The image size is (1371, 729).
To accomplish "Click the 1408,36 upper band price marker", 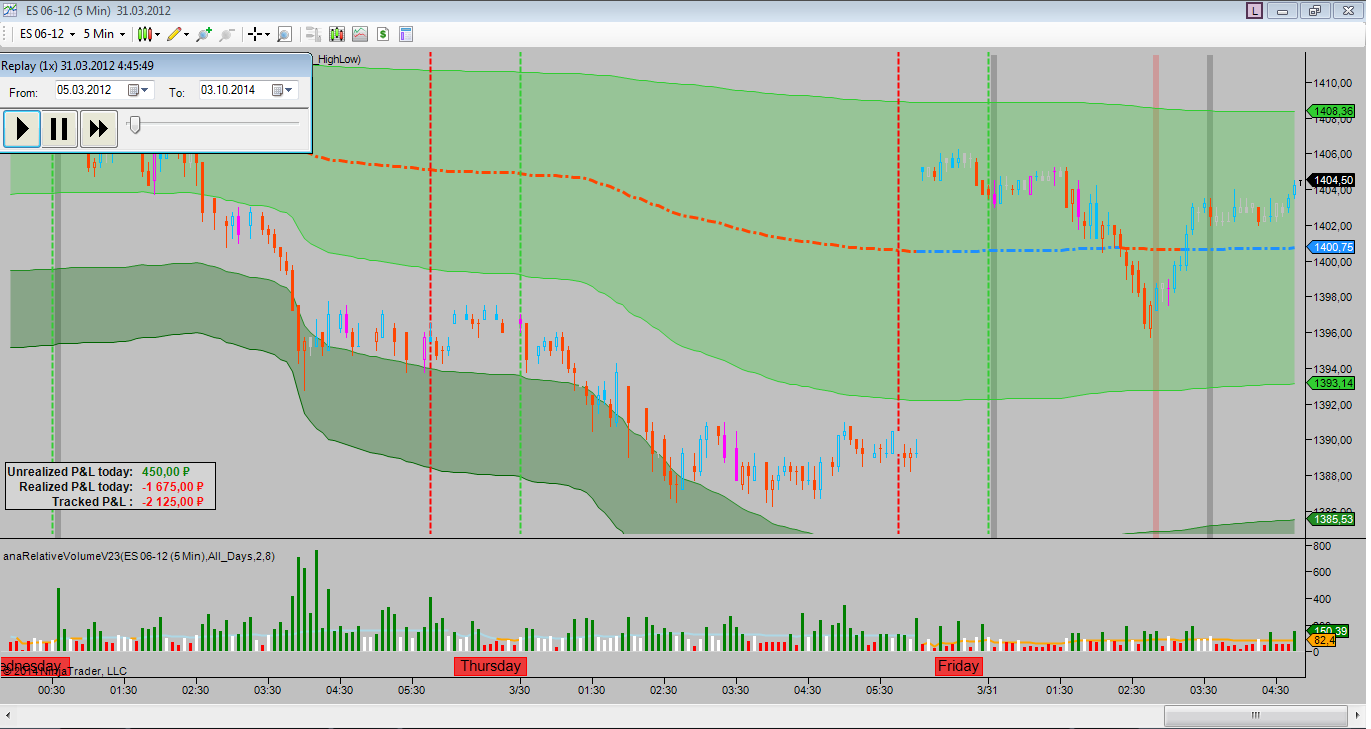I will tap(1331, 111).
